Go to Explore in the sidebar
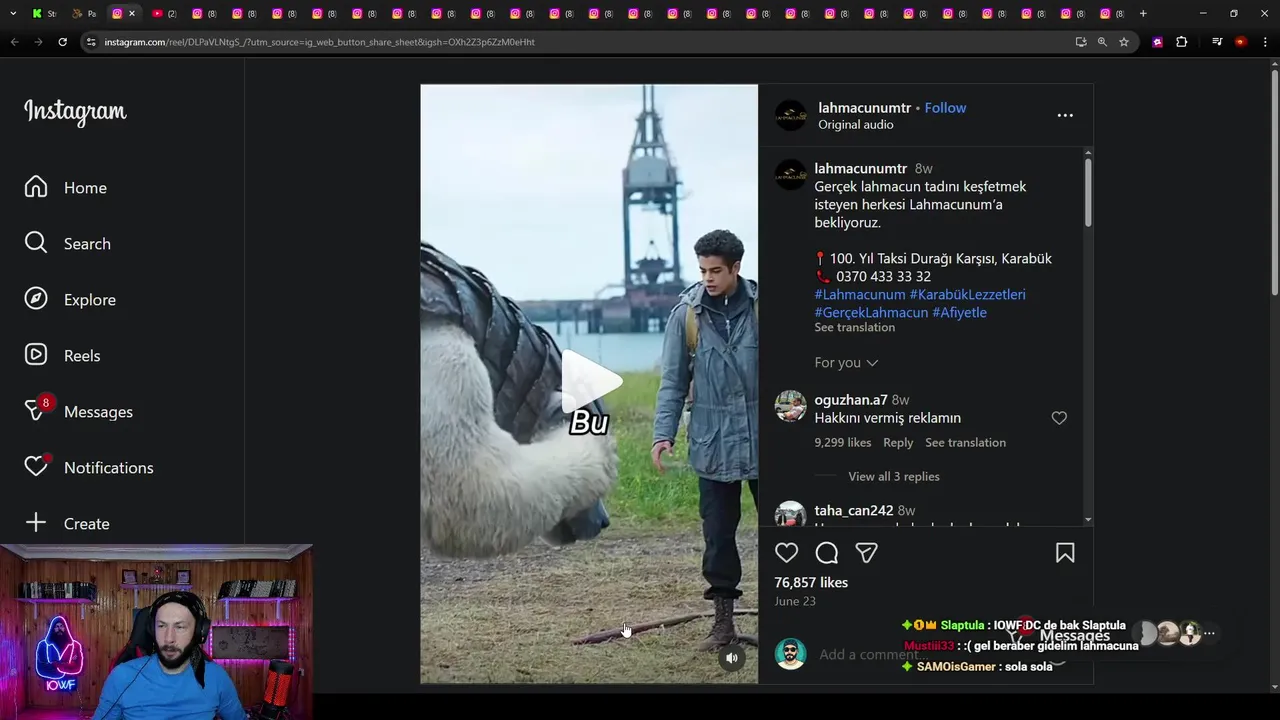Image resolution: width=1280 pixels, height=720 pixels. click(x=70, y=300)
